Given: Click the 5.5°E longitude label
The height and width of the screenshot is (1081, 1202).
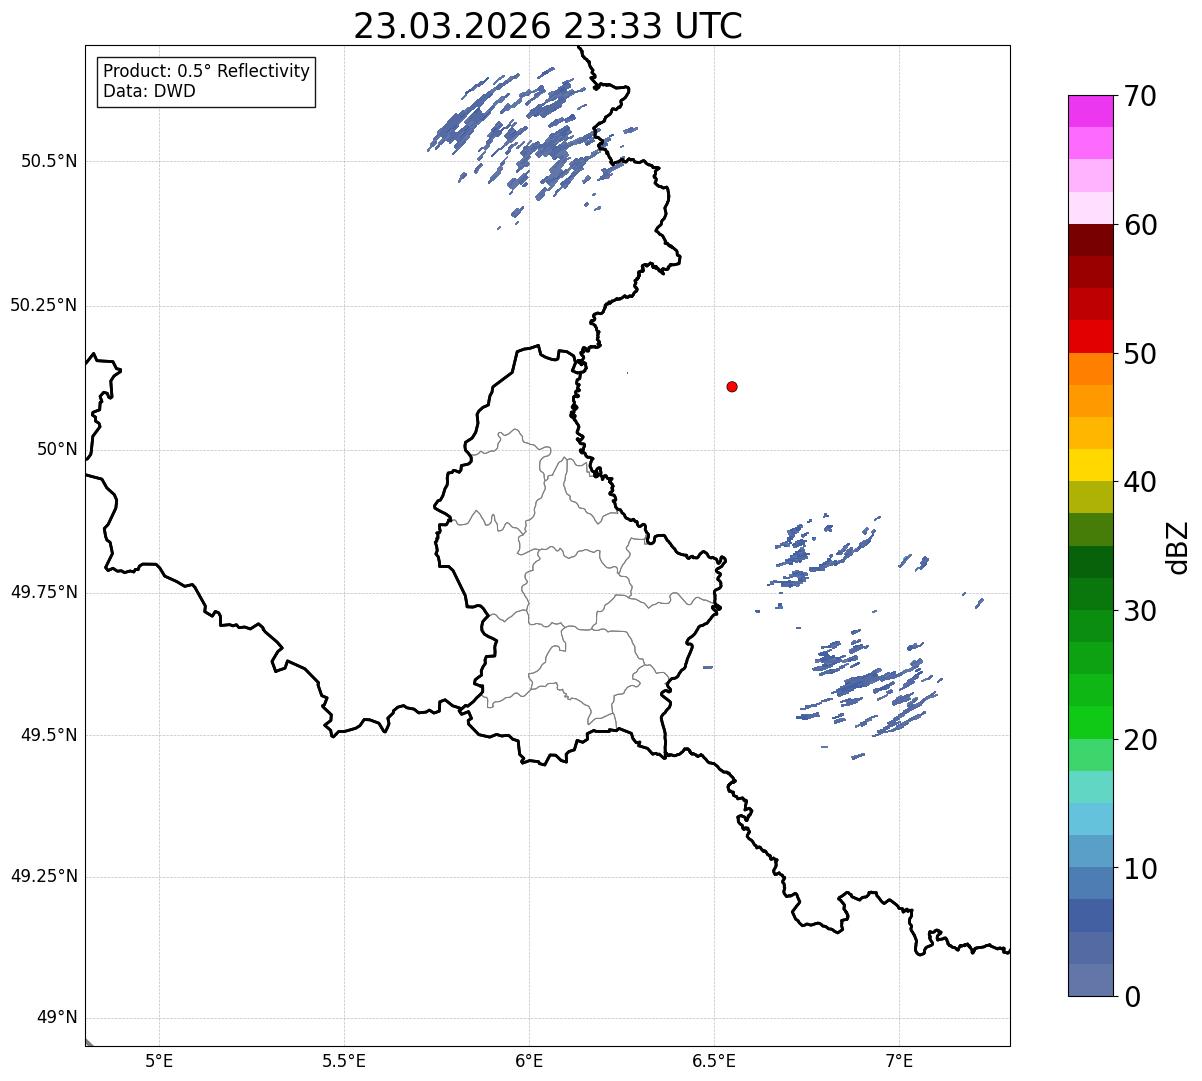Looking at the screenshot, I should (344, 1060).
